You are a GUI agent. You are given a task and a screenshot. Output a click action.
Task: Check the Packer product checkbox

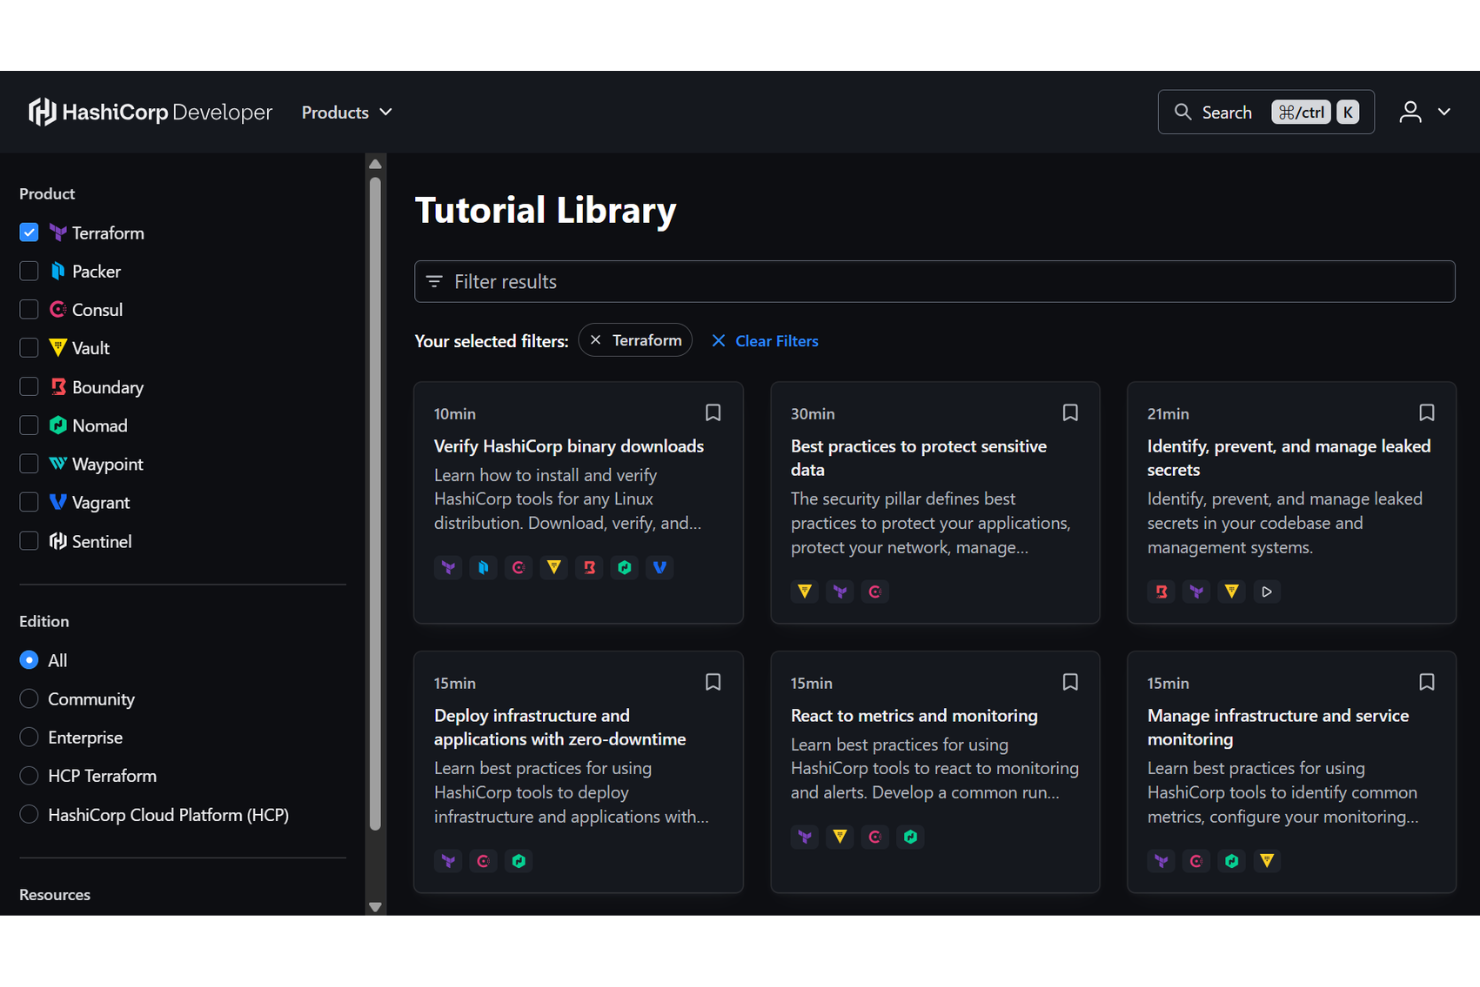29,271
